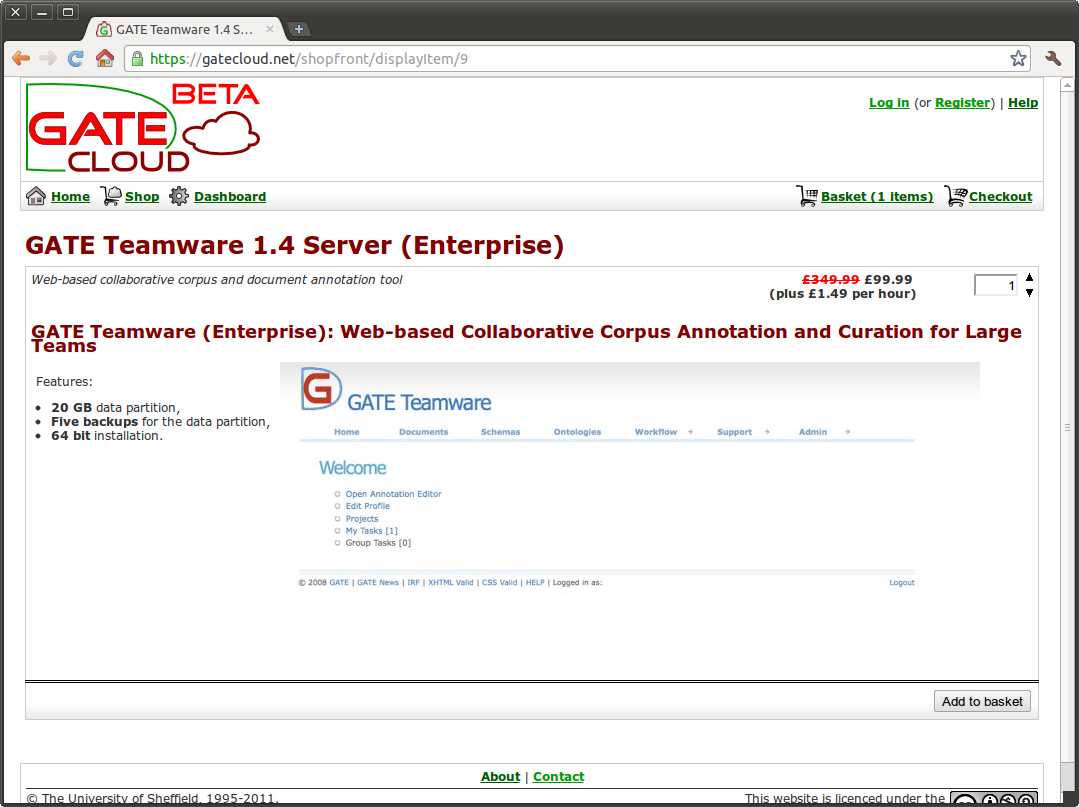Click the Creative Commons licence badge
The image size is (1079, 807).
click(994, 799)
